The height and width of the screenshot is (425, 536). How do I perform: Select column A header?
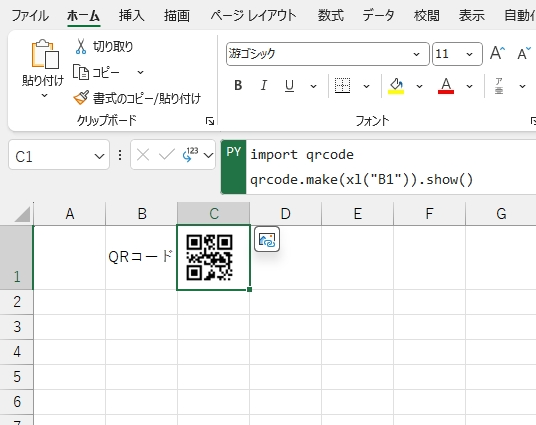pos(70,214)
